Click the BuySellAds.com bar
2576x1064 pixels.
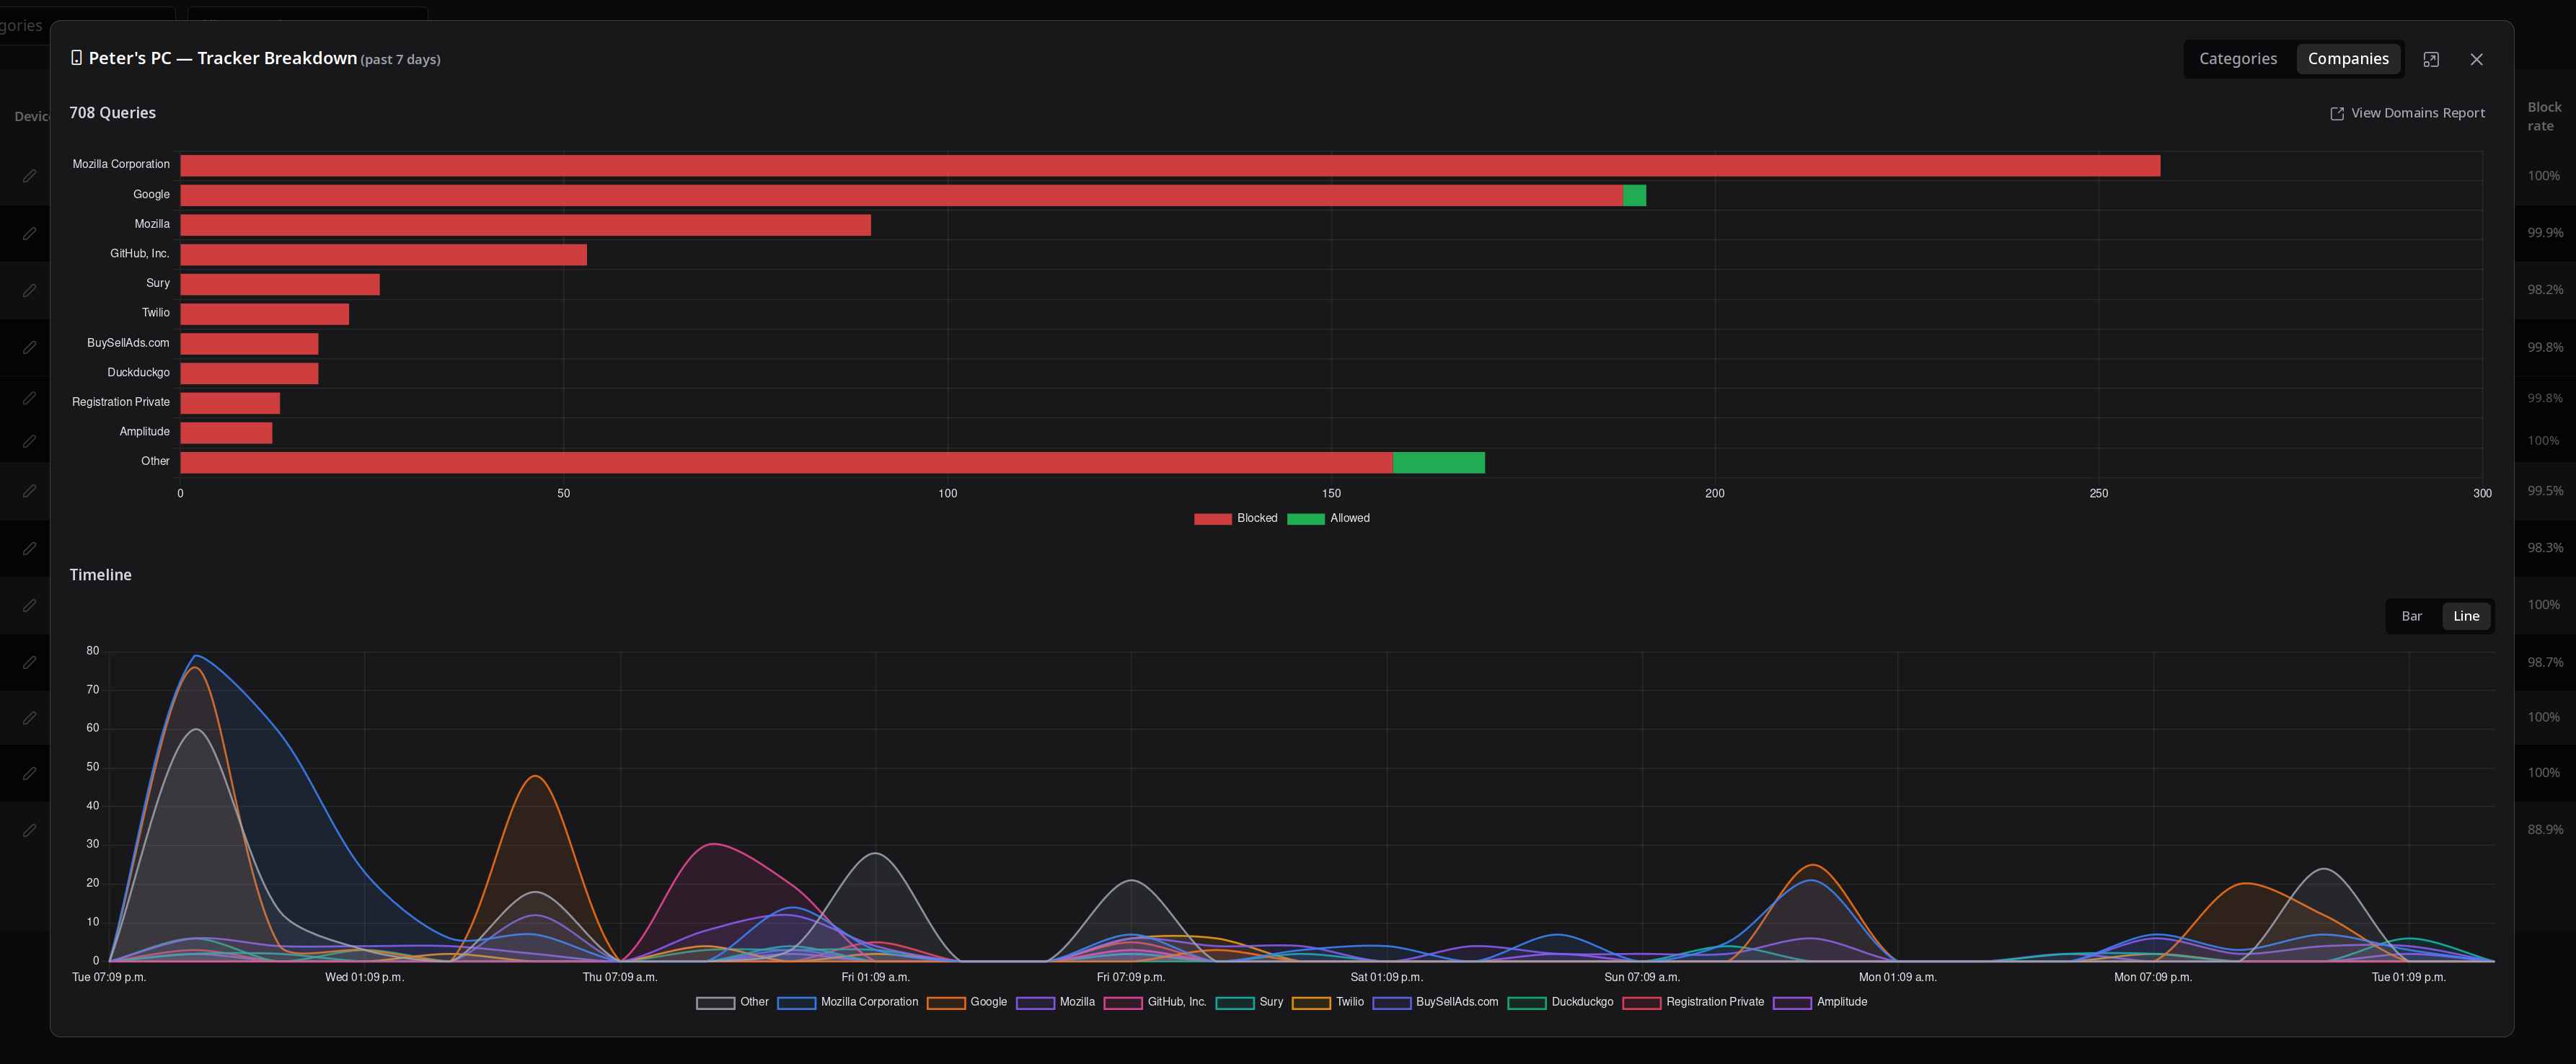pyautogui.click(x=249, y=344)
